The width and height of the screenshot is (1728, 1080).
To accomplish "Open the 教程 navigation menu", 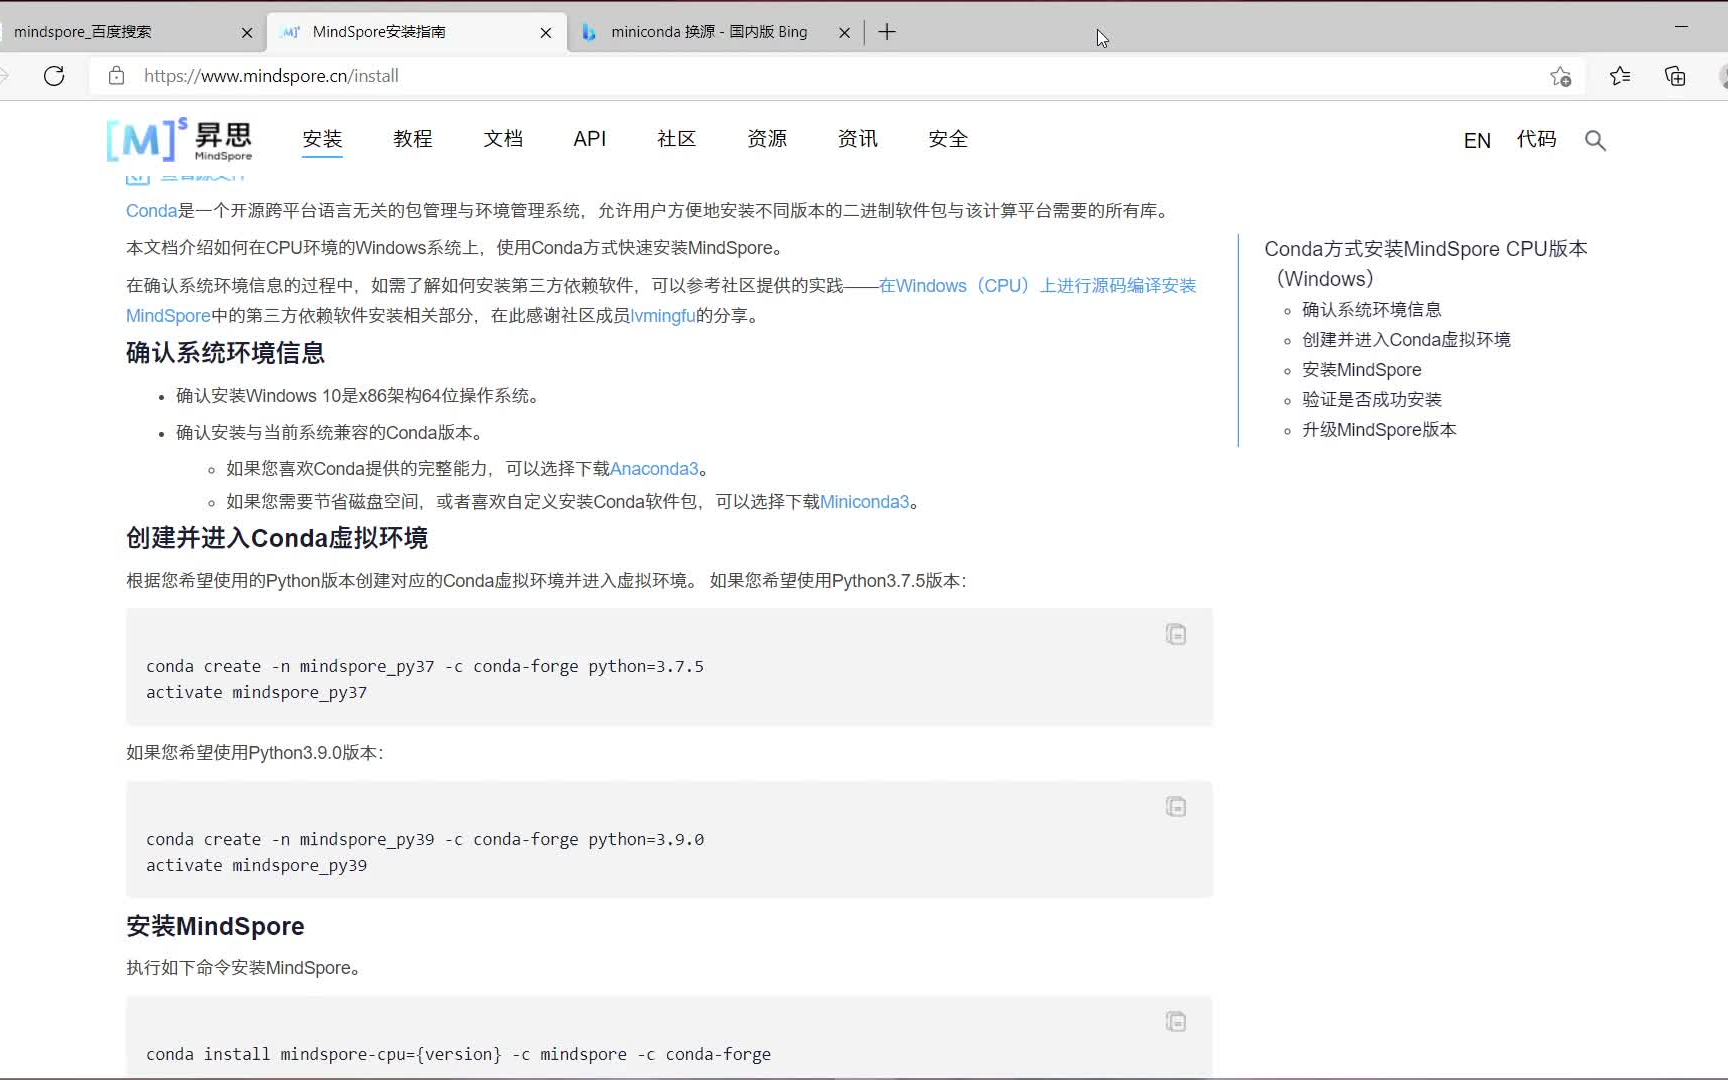I will pyautogui.click(x=413, y=139).
